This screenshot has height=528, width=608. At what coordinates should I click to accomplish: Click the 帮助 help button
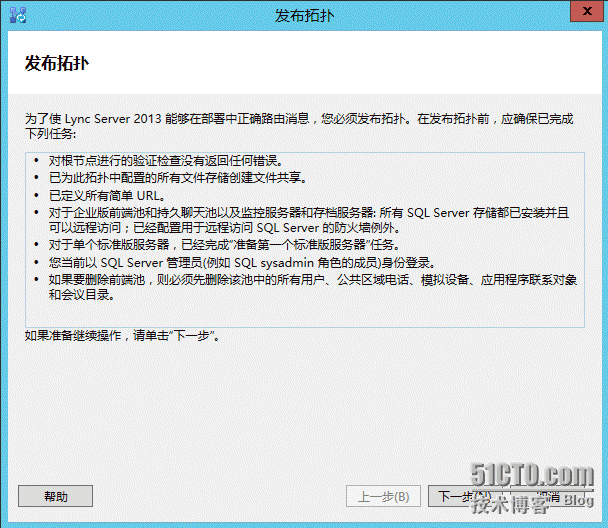[x=55, y=496]
